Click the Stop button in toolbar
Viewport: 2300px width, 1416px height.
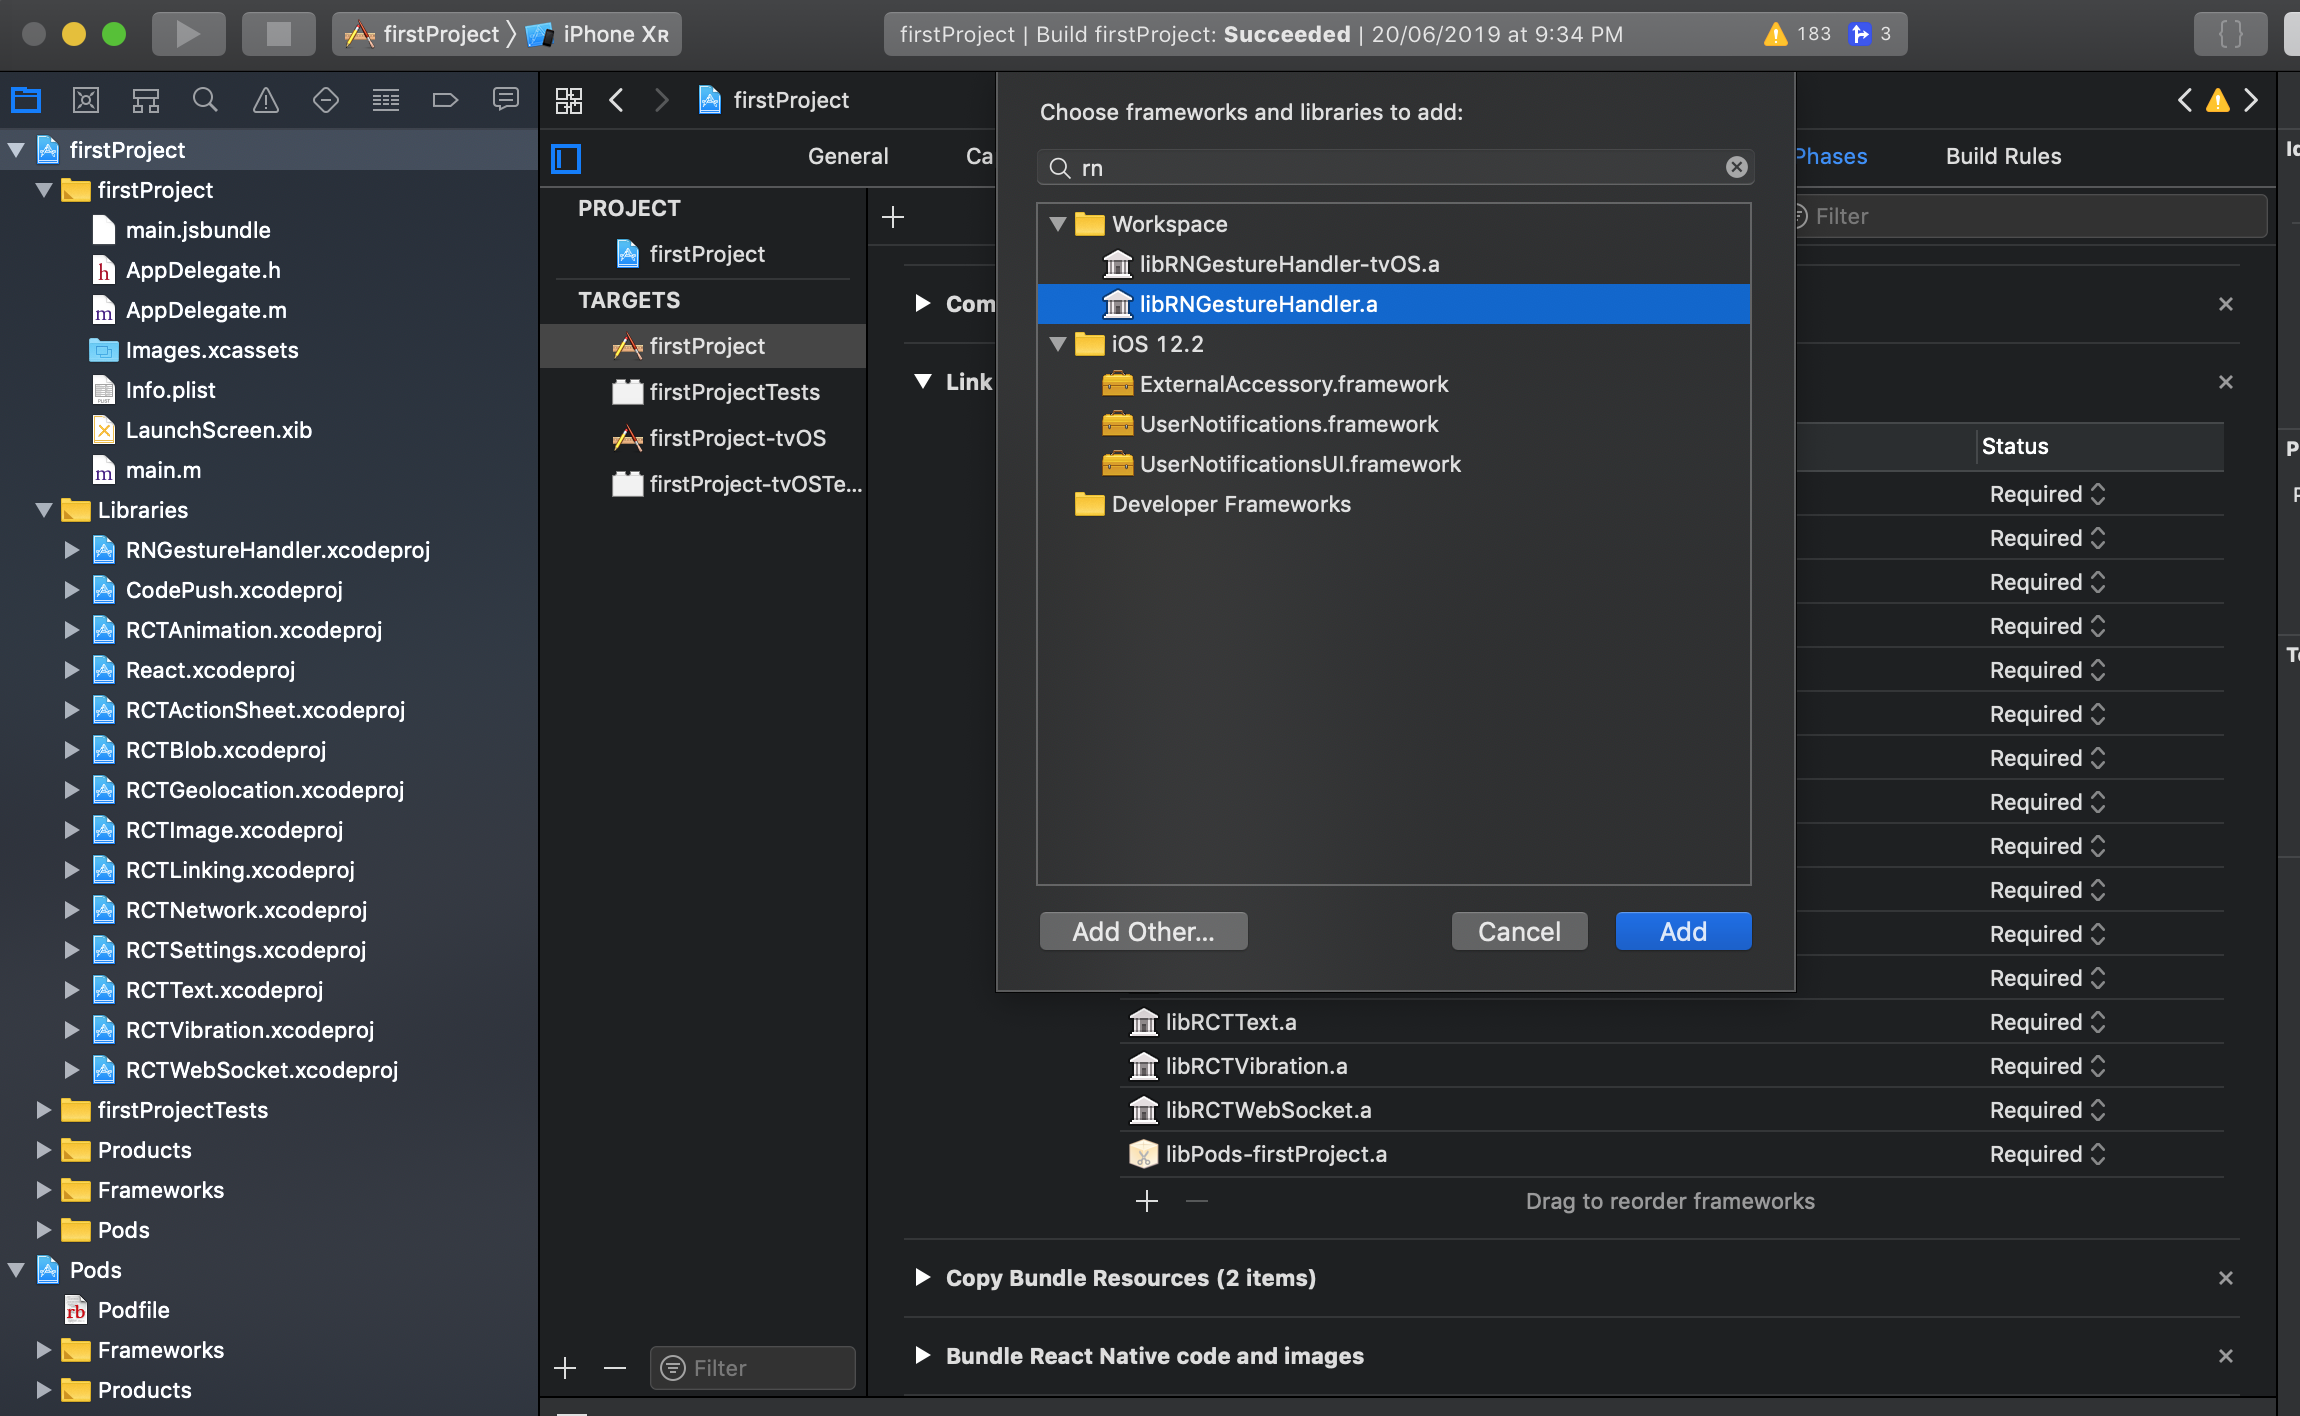coord(278,34)
